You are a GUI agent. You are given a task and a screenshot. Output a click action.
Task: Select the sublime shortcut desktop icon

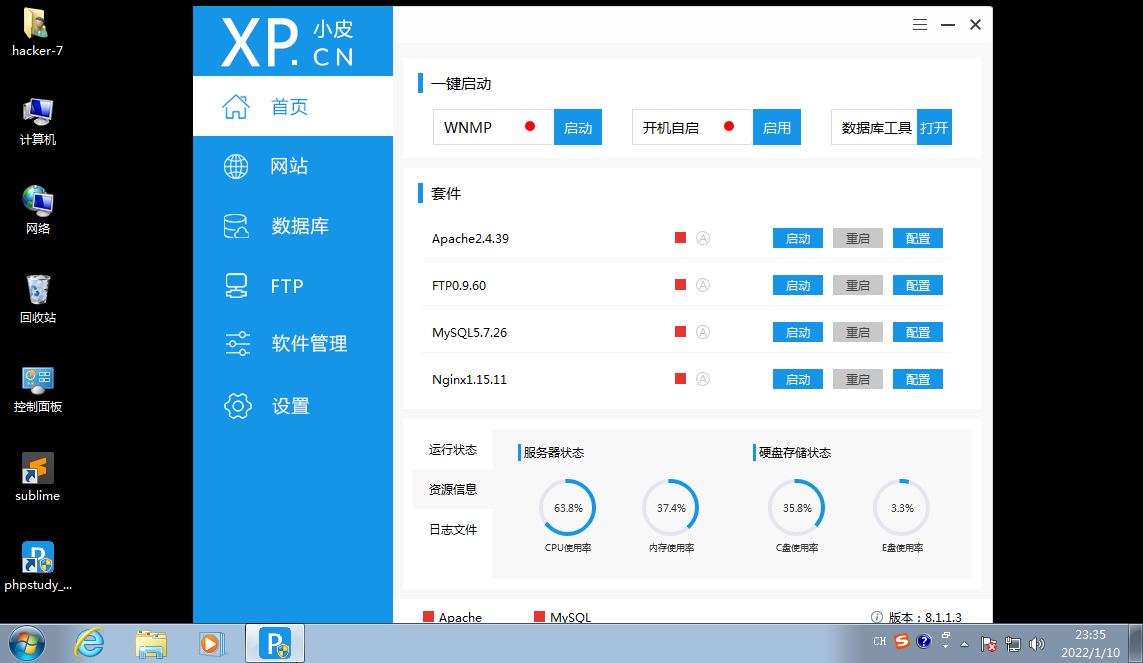pyautogui.click(x=37, y=478)
